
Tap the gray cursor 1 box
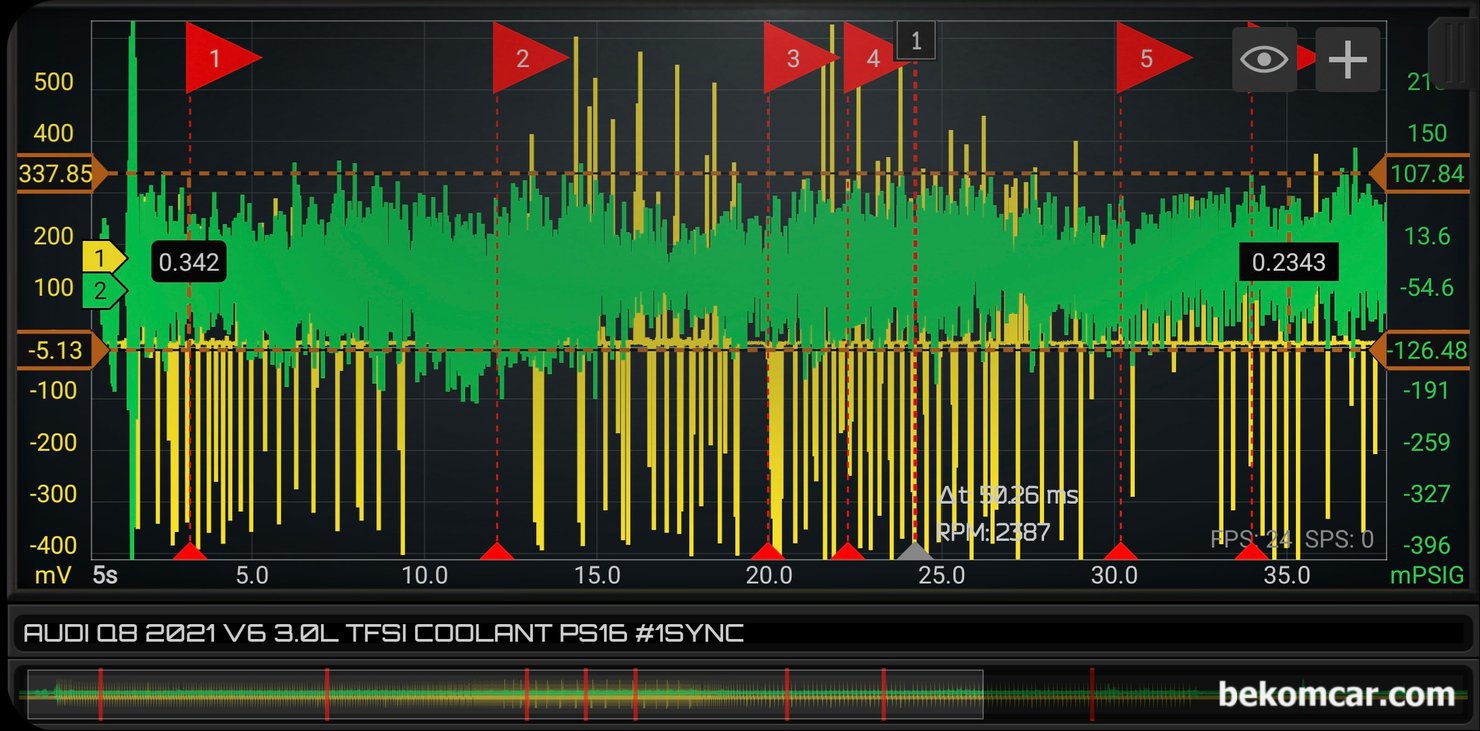click(916, 41)
